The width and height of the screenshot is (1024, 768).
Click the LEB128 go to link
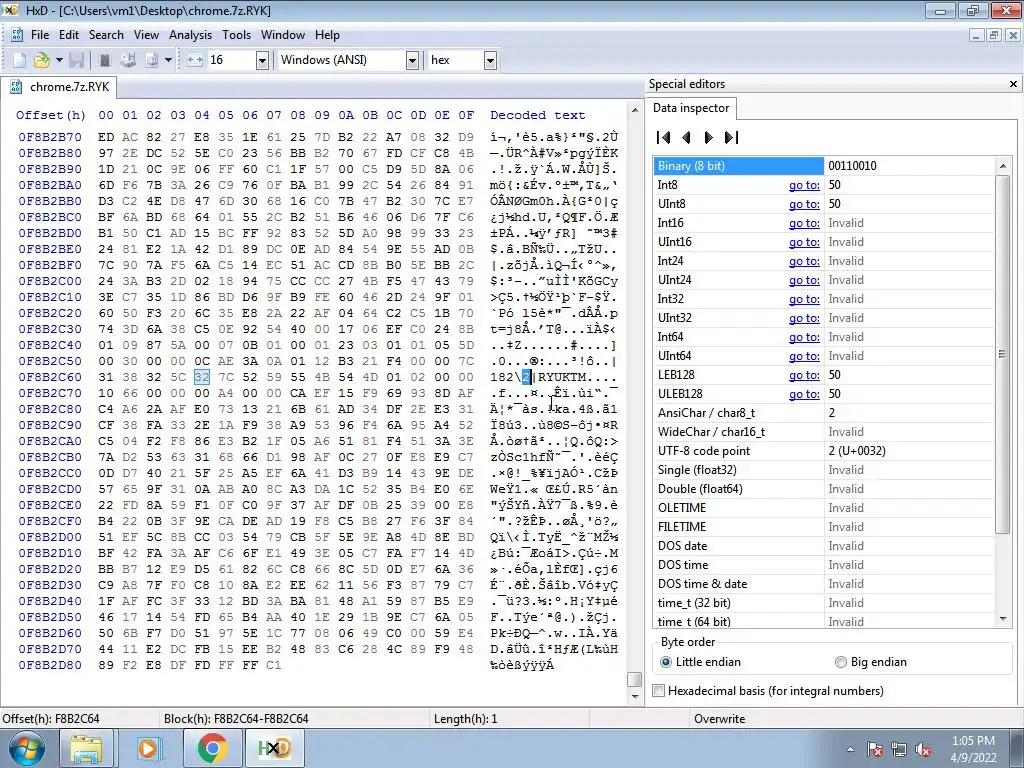click(x=804, y=376)
